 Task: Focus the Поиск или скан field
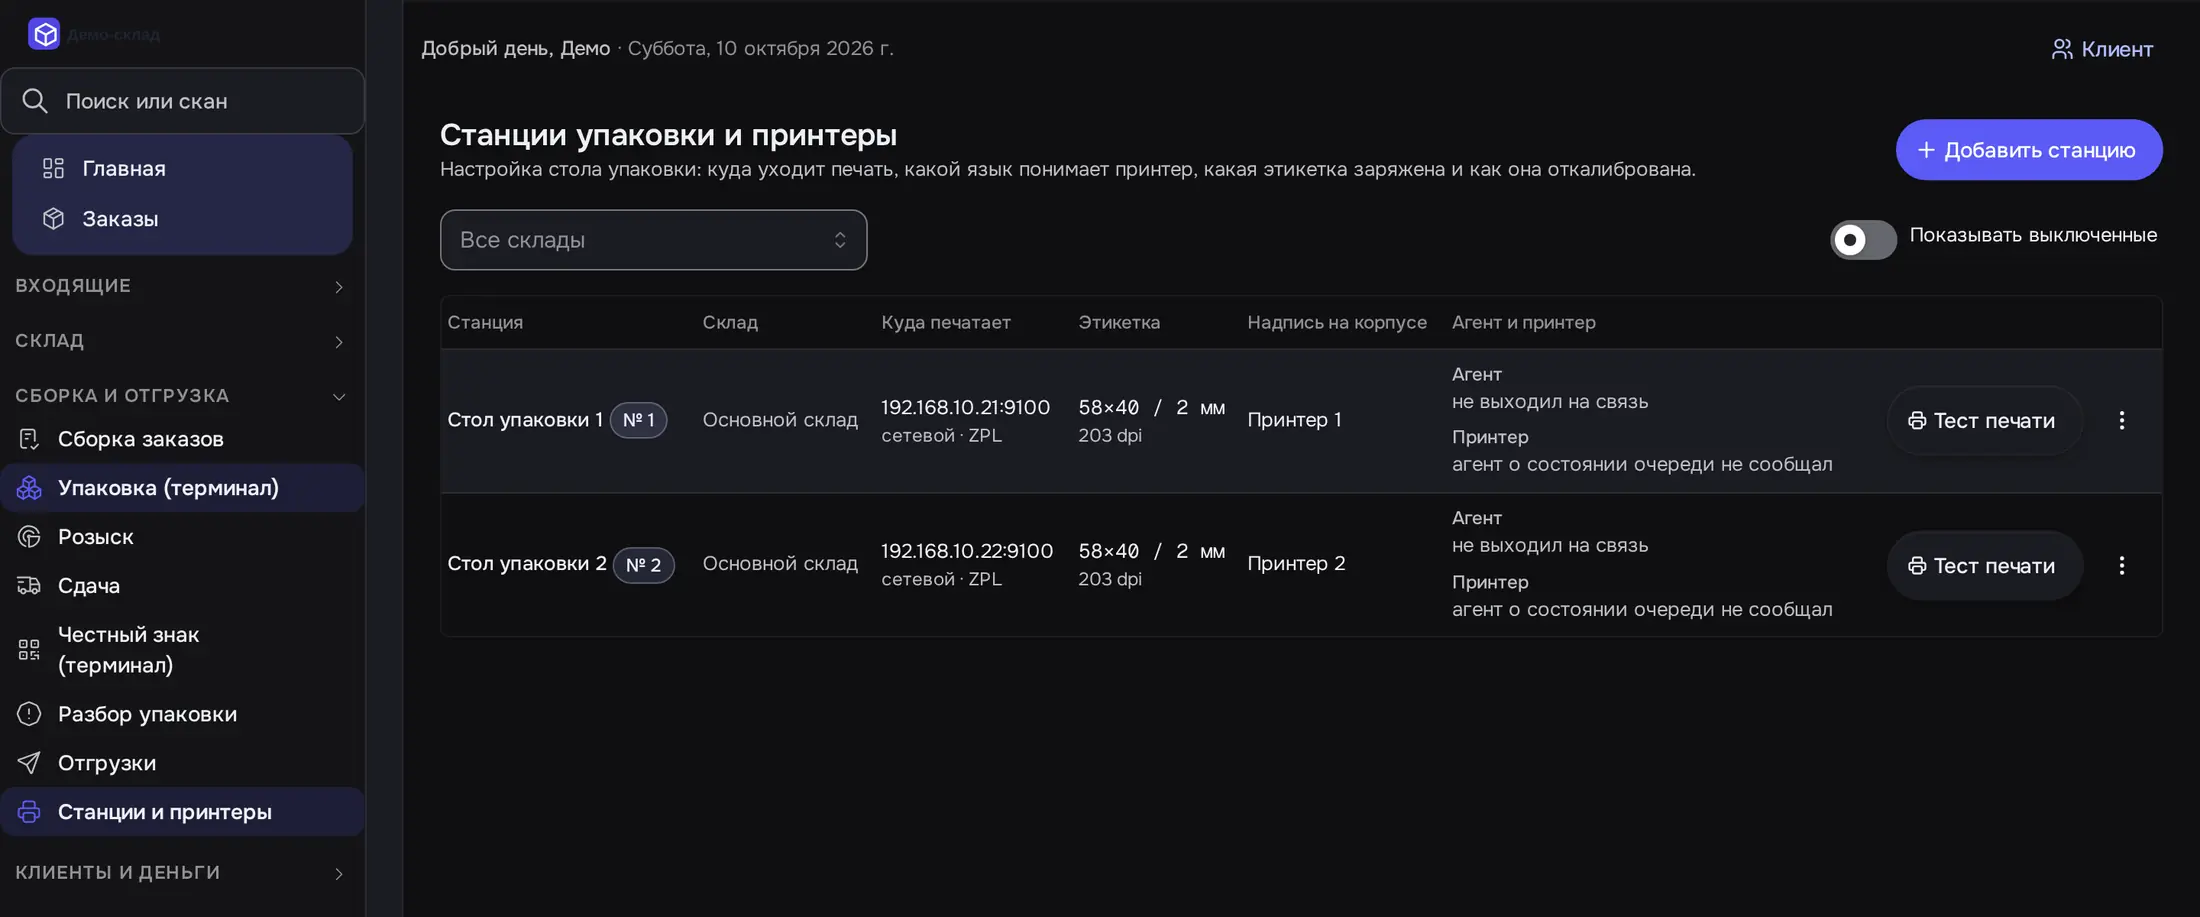pos(182,101)
